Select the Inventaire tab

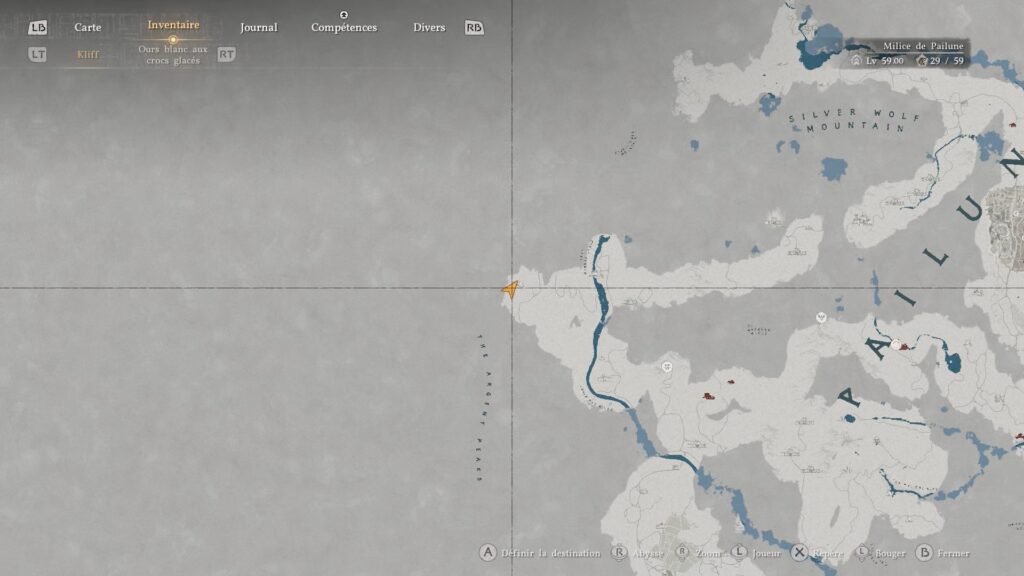[173, 25]
